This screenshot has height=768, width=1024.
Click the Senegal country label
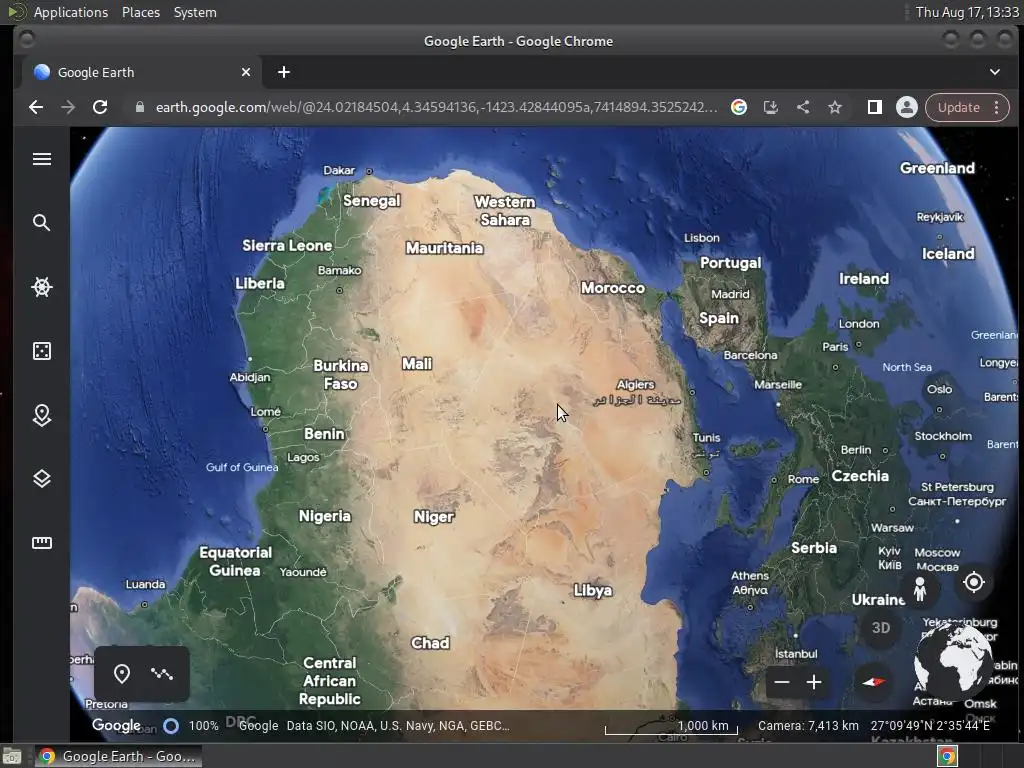coord(372,200)
